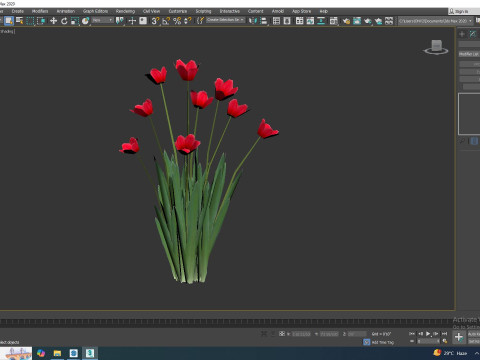480x360 pixels.
Task: Open Autodesk A360 gallery icon
Action: tap(389, 21)
